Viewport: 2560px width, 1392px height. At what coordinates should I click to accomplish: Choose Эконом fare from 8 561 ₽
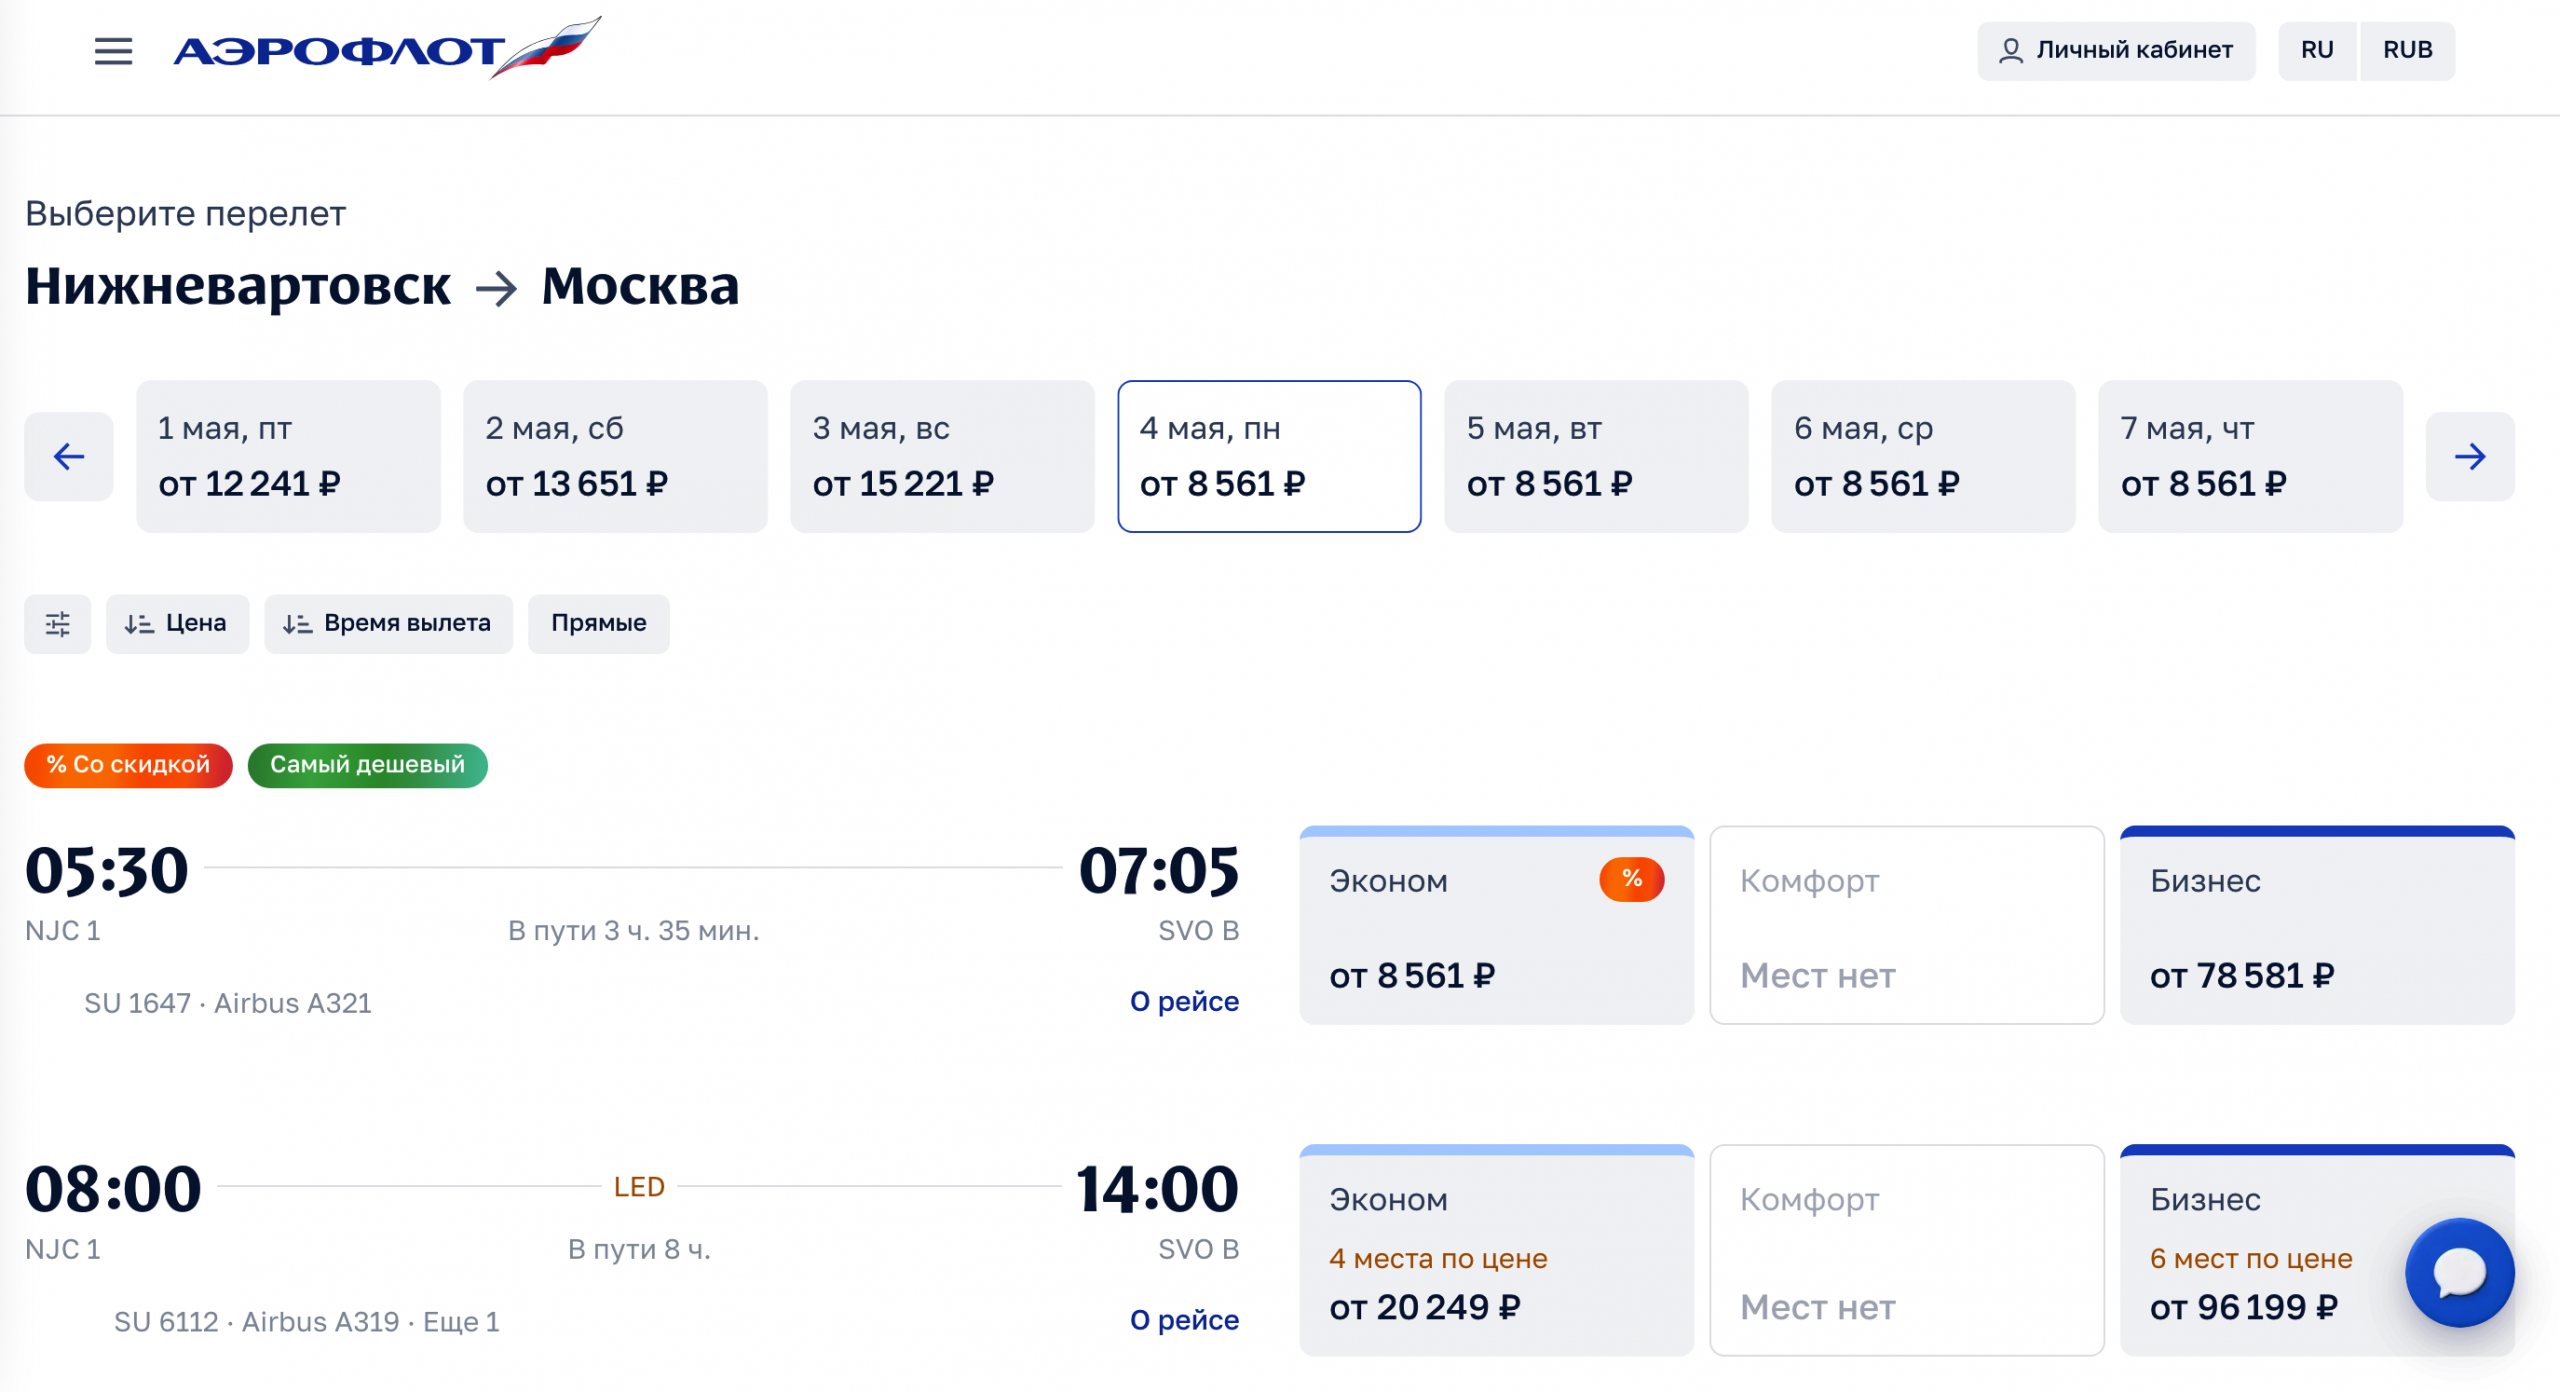(x=1496, y=926)
